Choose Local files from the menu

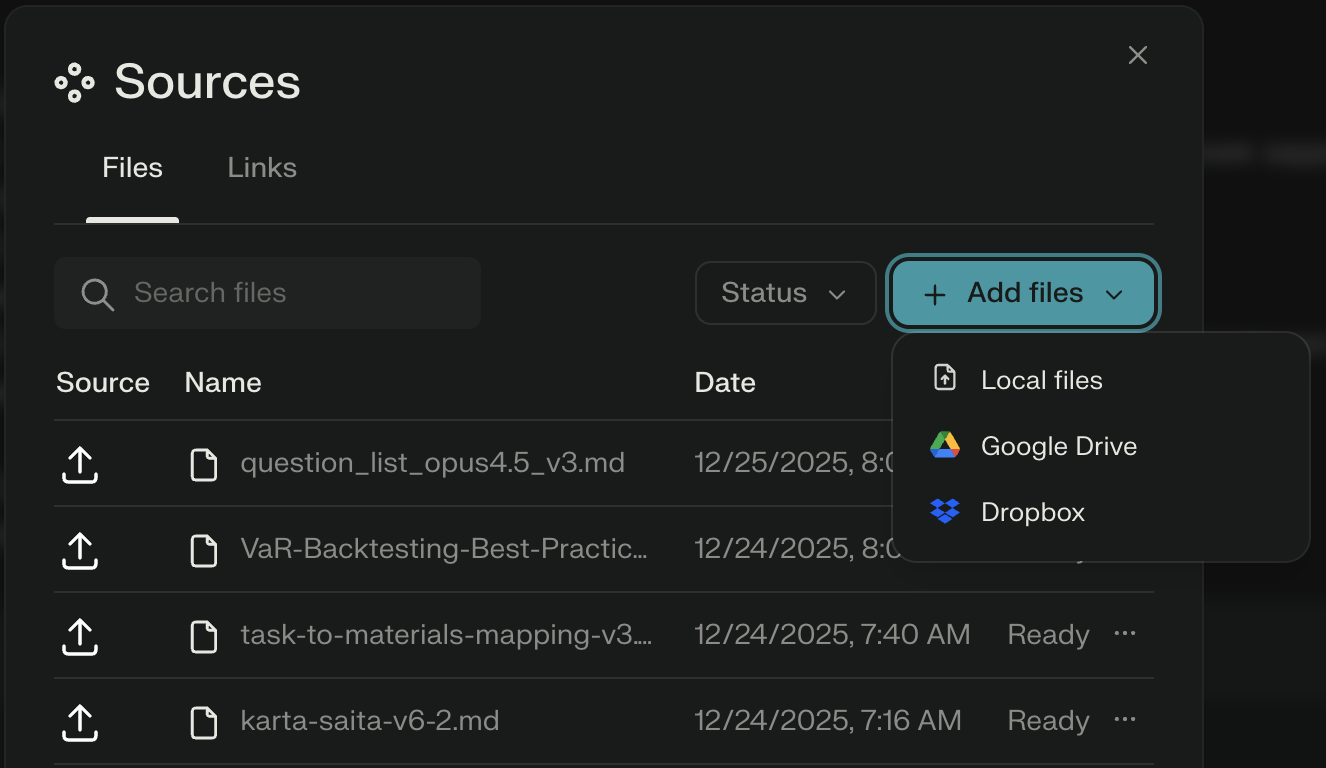pyautogui.click(x=1041, y=380)
